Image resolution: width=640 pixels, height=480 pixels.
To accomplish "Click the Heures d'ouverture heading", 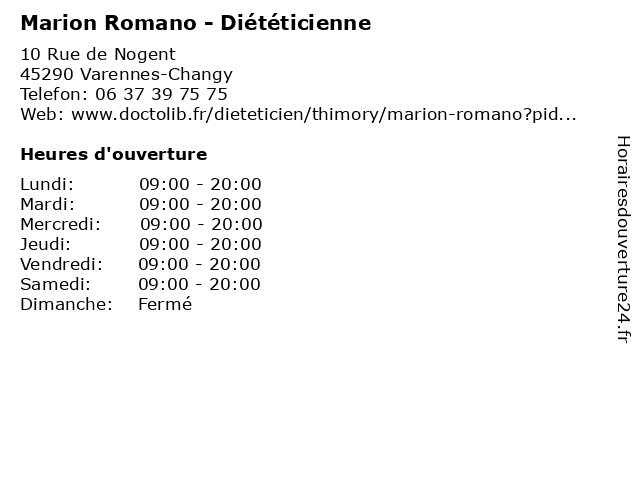I will 114,154.
